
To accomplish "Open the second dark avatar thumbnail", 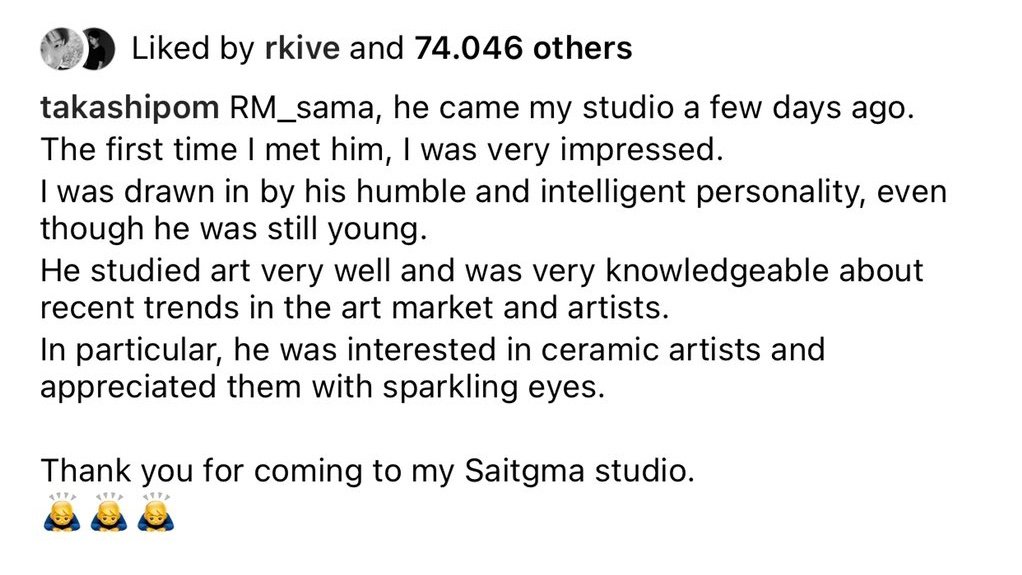I will coord(98,49).
